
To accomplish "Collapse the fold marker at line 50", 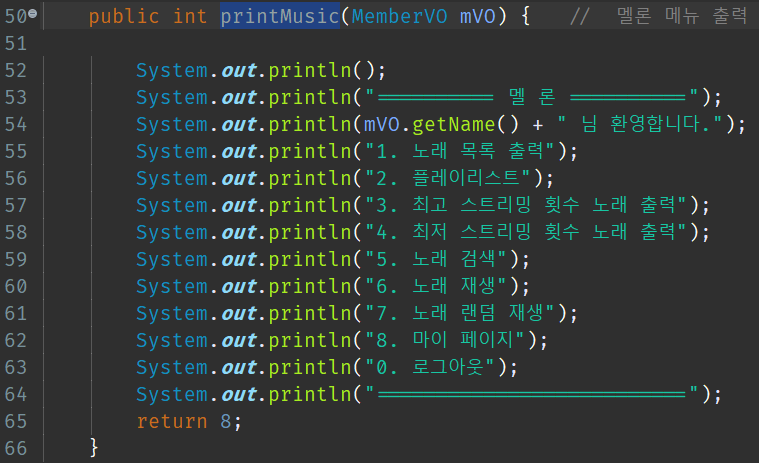I will (32, 13).
